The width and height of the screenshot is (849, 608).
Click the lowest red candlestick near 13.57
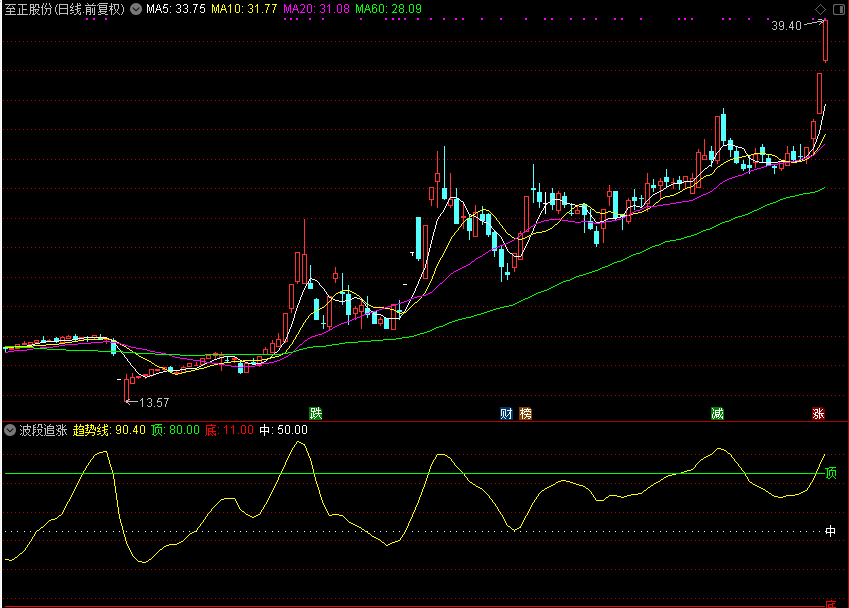[127, 389]
